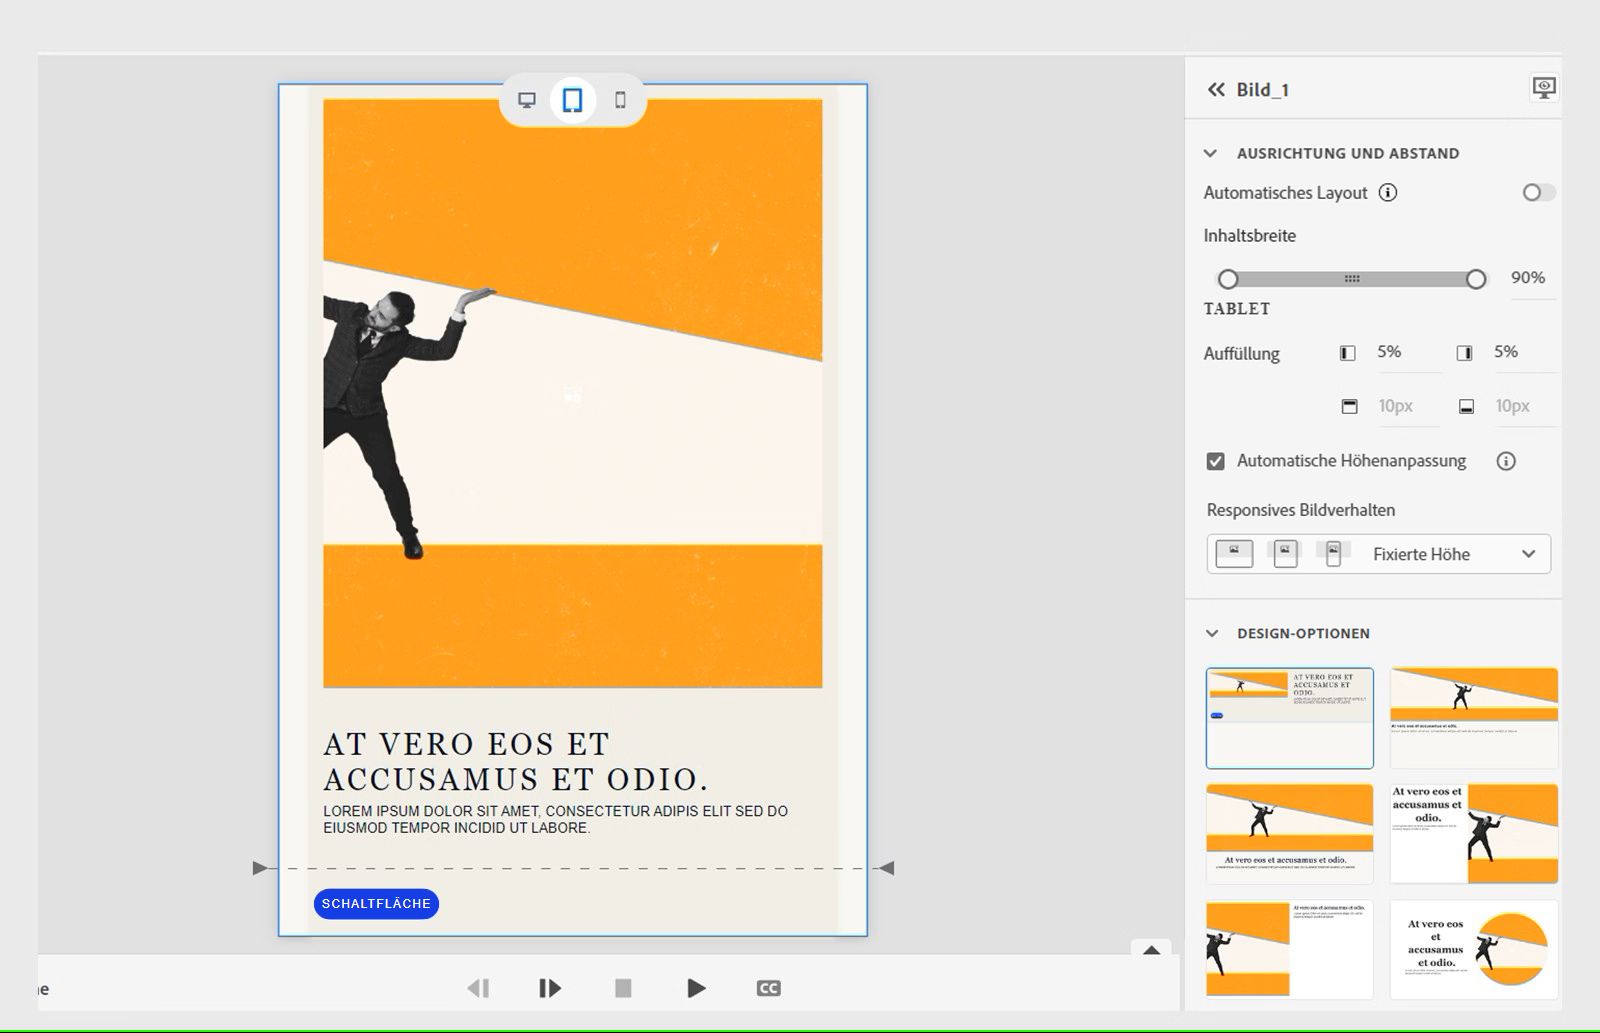The width and height of the screenshot is (1600, 1033).
Task: Open the Fixierte Höhe dropdown
Action: point(1379,554)
